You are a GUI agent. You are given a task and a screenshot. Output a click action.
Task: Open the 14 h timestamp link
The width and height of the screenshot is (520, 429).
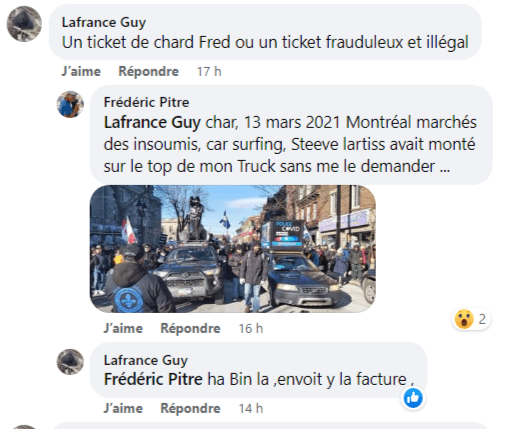[251, 408]
